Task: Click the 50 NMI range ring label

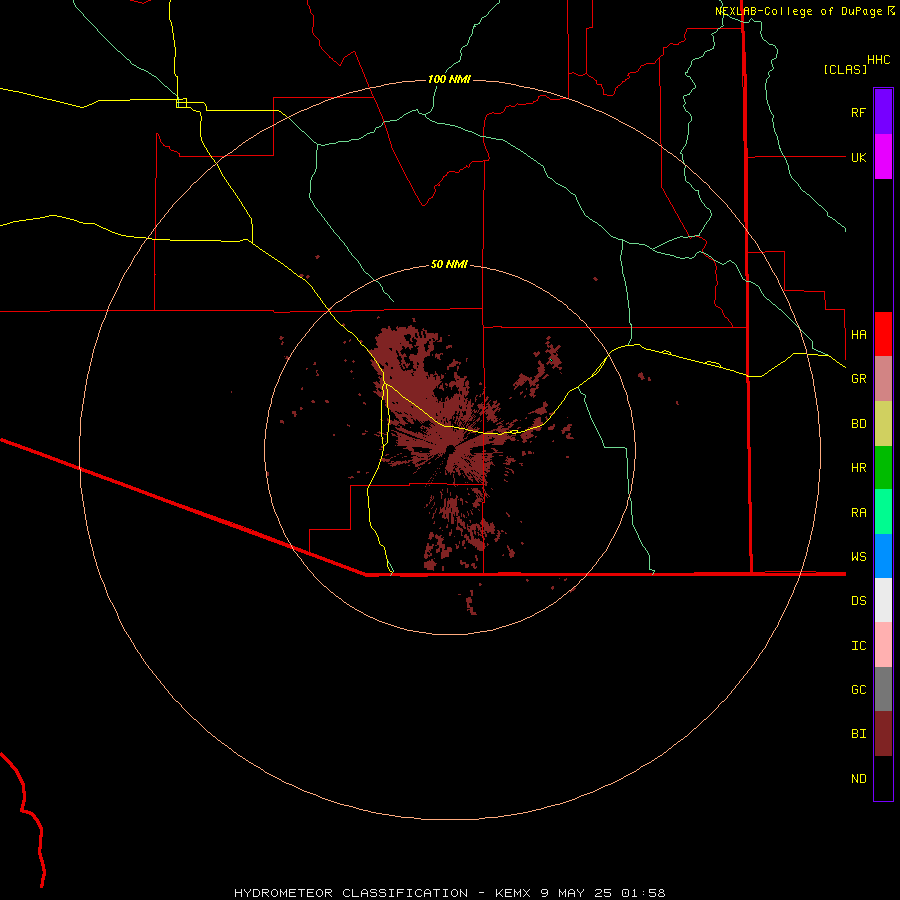Action: click(449, 264)
